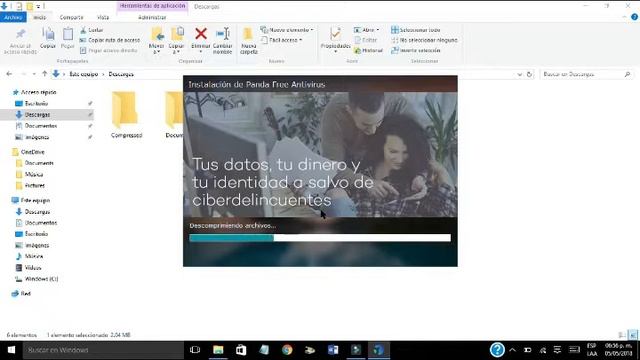
Task: Click the Propiedades icon
Action: (336, 34)
